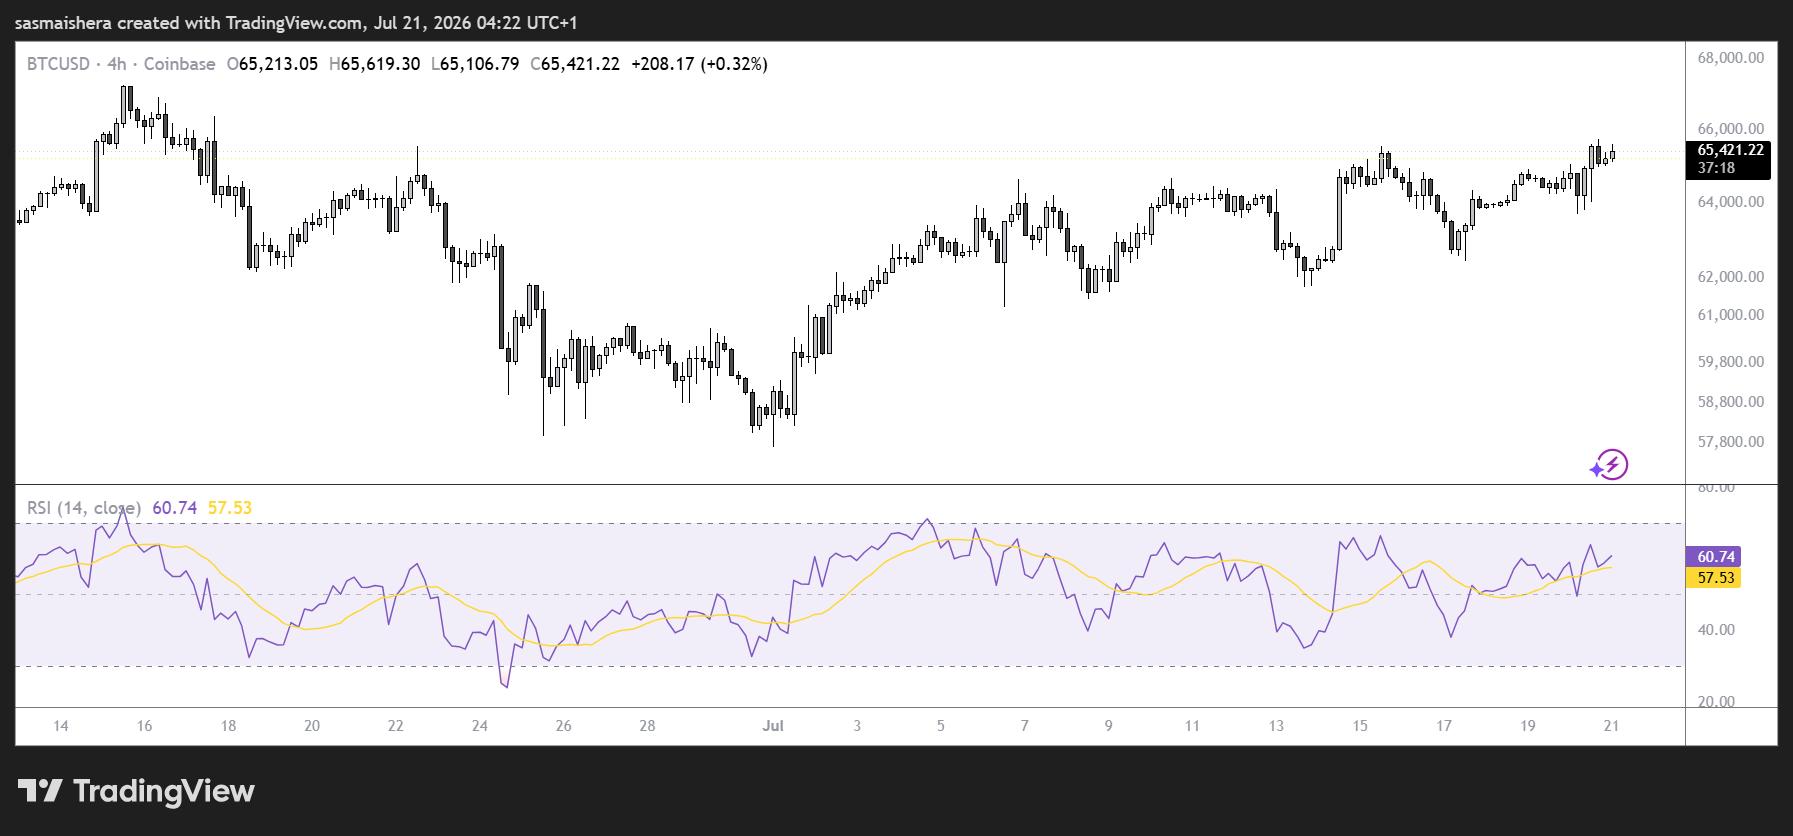Viewport: 1793px width, 836px height.
Task: Click the 19 date on time axis
Action: 1528,726
